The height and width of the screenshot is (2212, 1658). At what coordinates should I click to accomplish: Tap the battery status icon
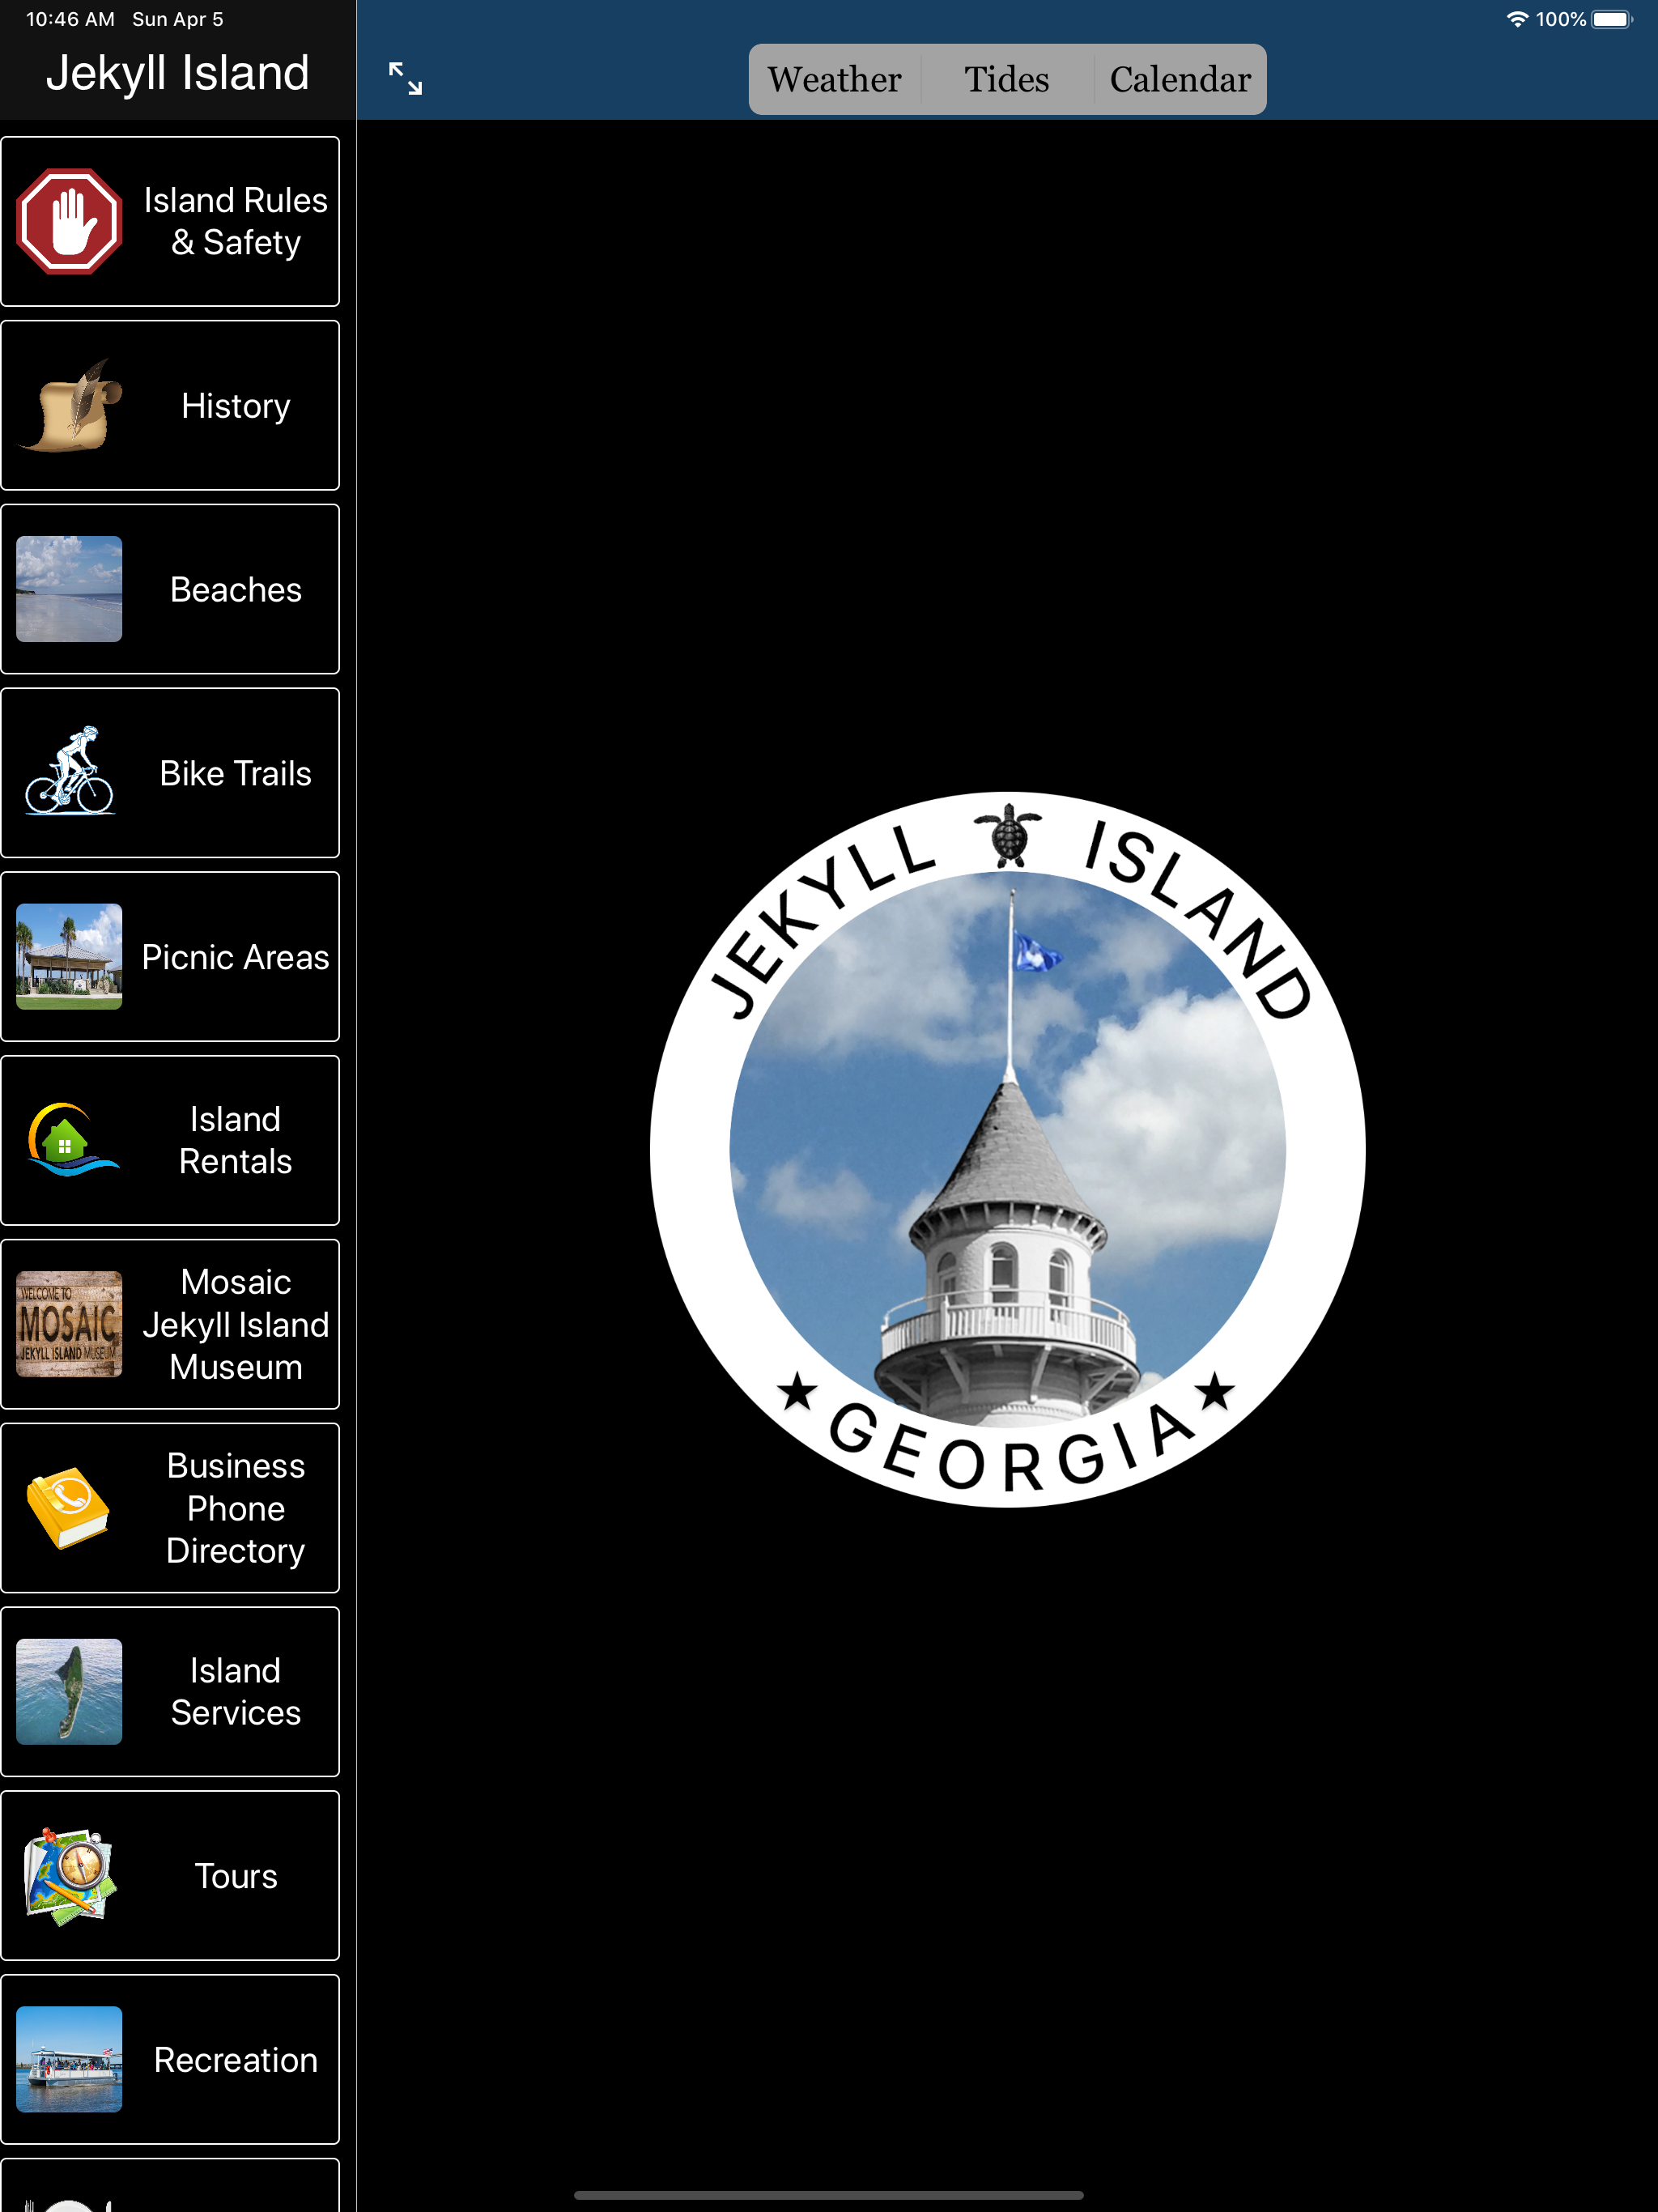(x=1612, y=19)
